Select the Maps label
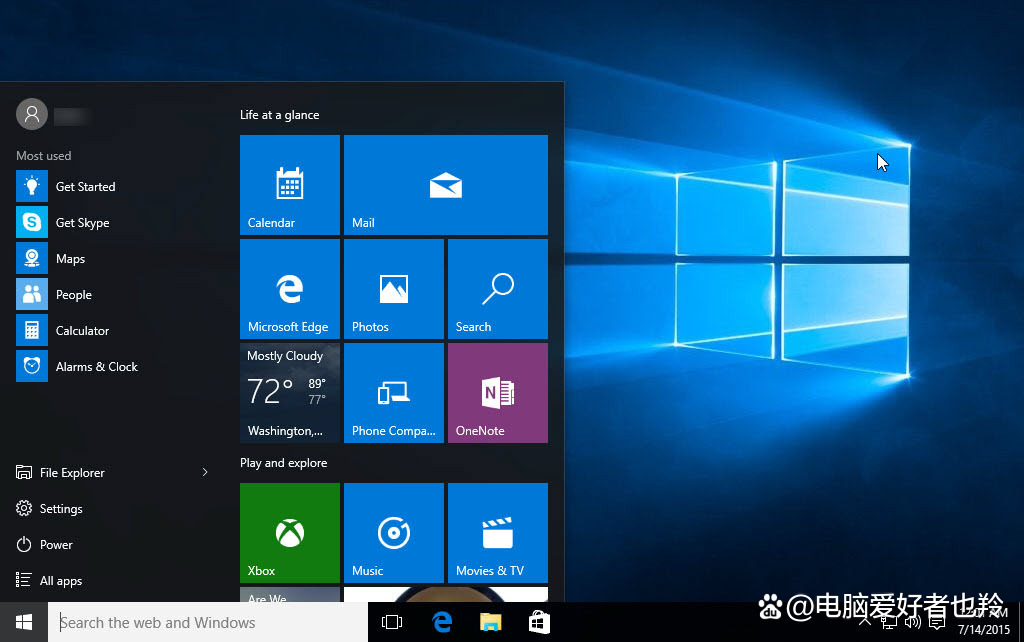1024x642 pixels. 71,259
